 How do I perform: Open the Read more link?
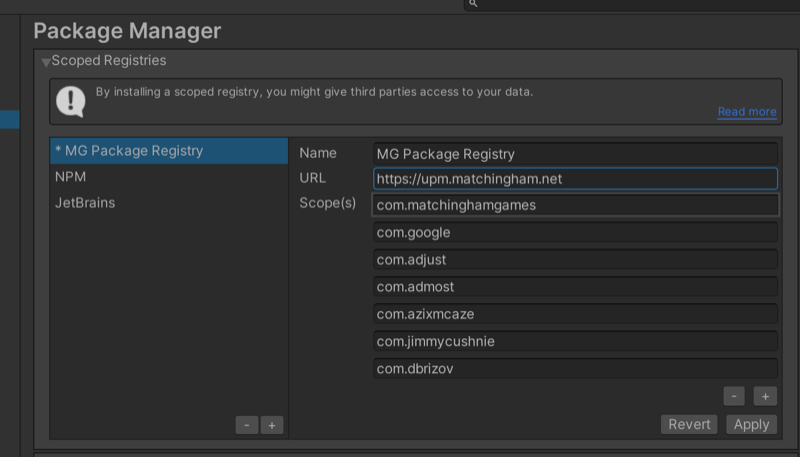pos(747,112)
